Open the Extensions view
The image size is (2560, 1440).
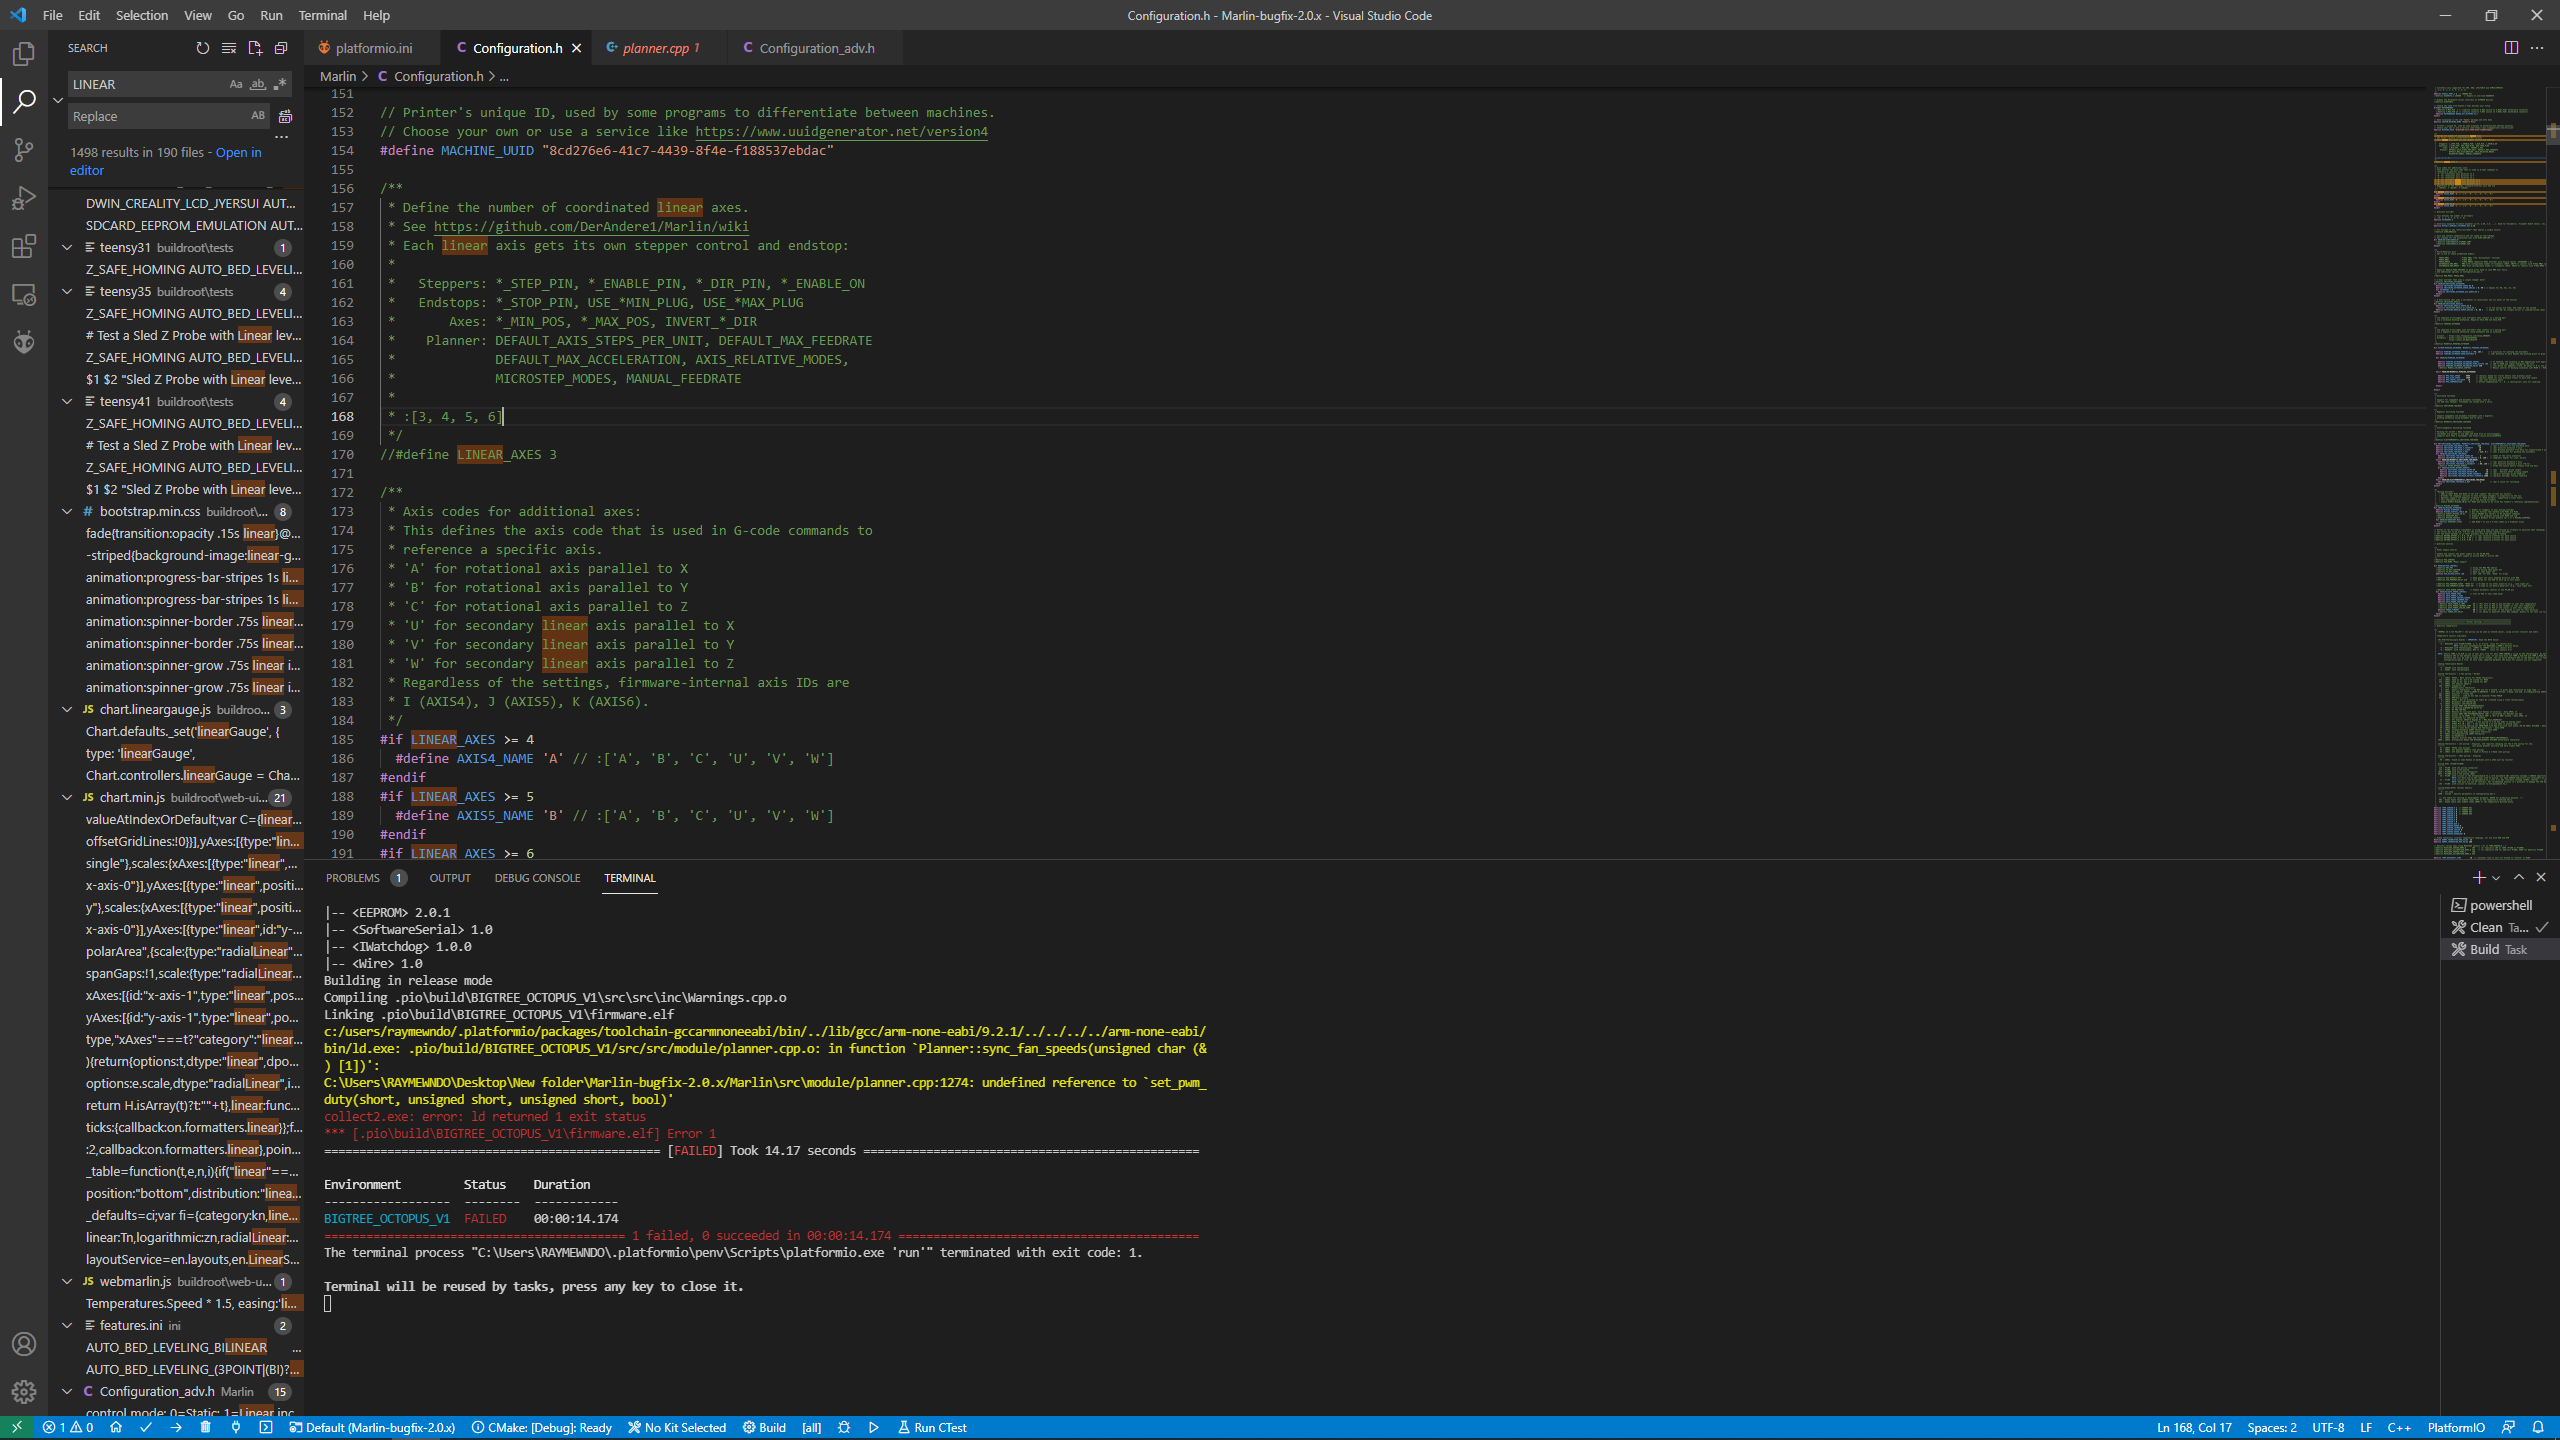(x=24, y=246)
